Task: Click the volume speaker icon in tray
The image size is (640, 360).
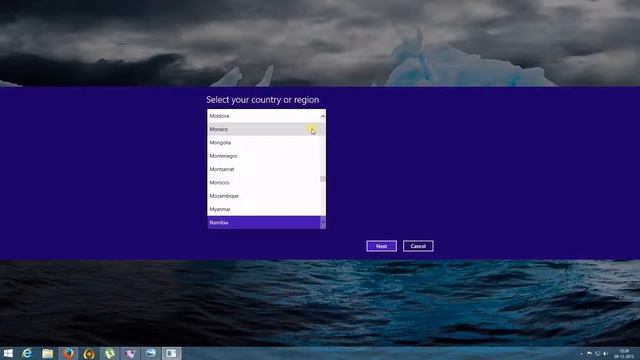Action: (x=606, y=354)
